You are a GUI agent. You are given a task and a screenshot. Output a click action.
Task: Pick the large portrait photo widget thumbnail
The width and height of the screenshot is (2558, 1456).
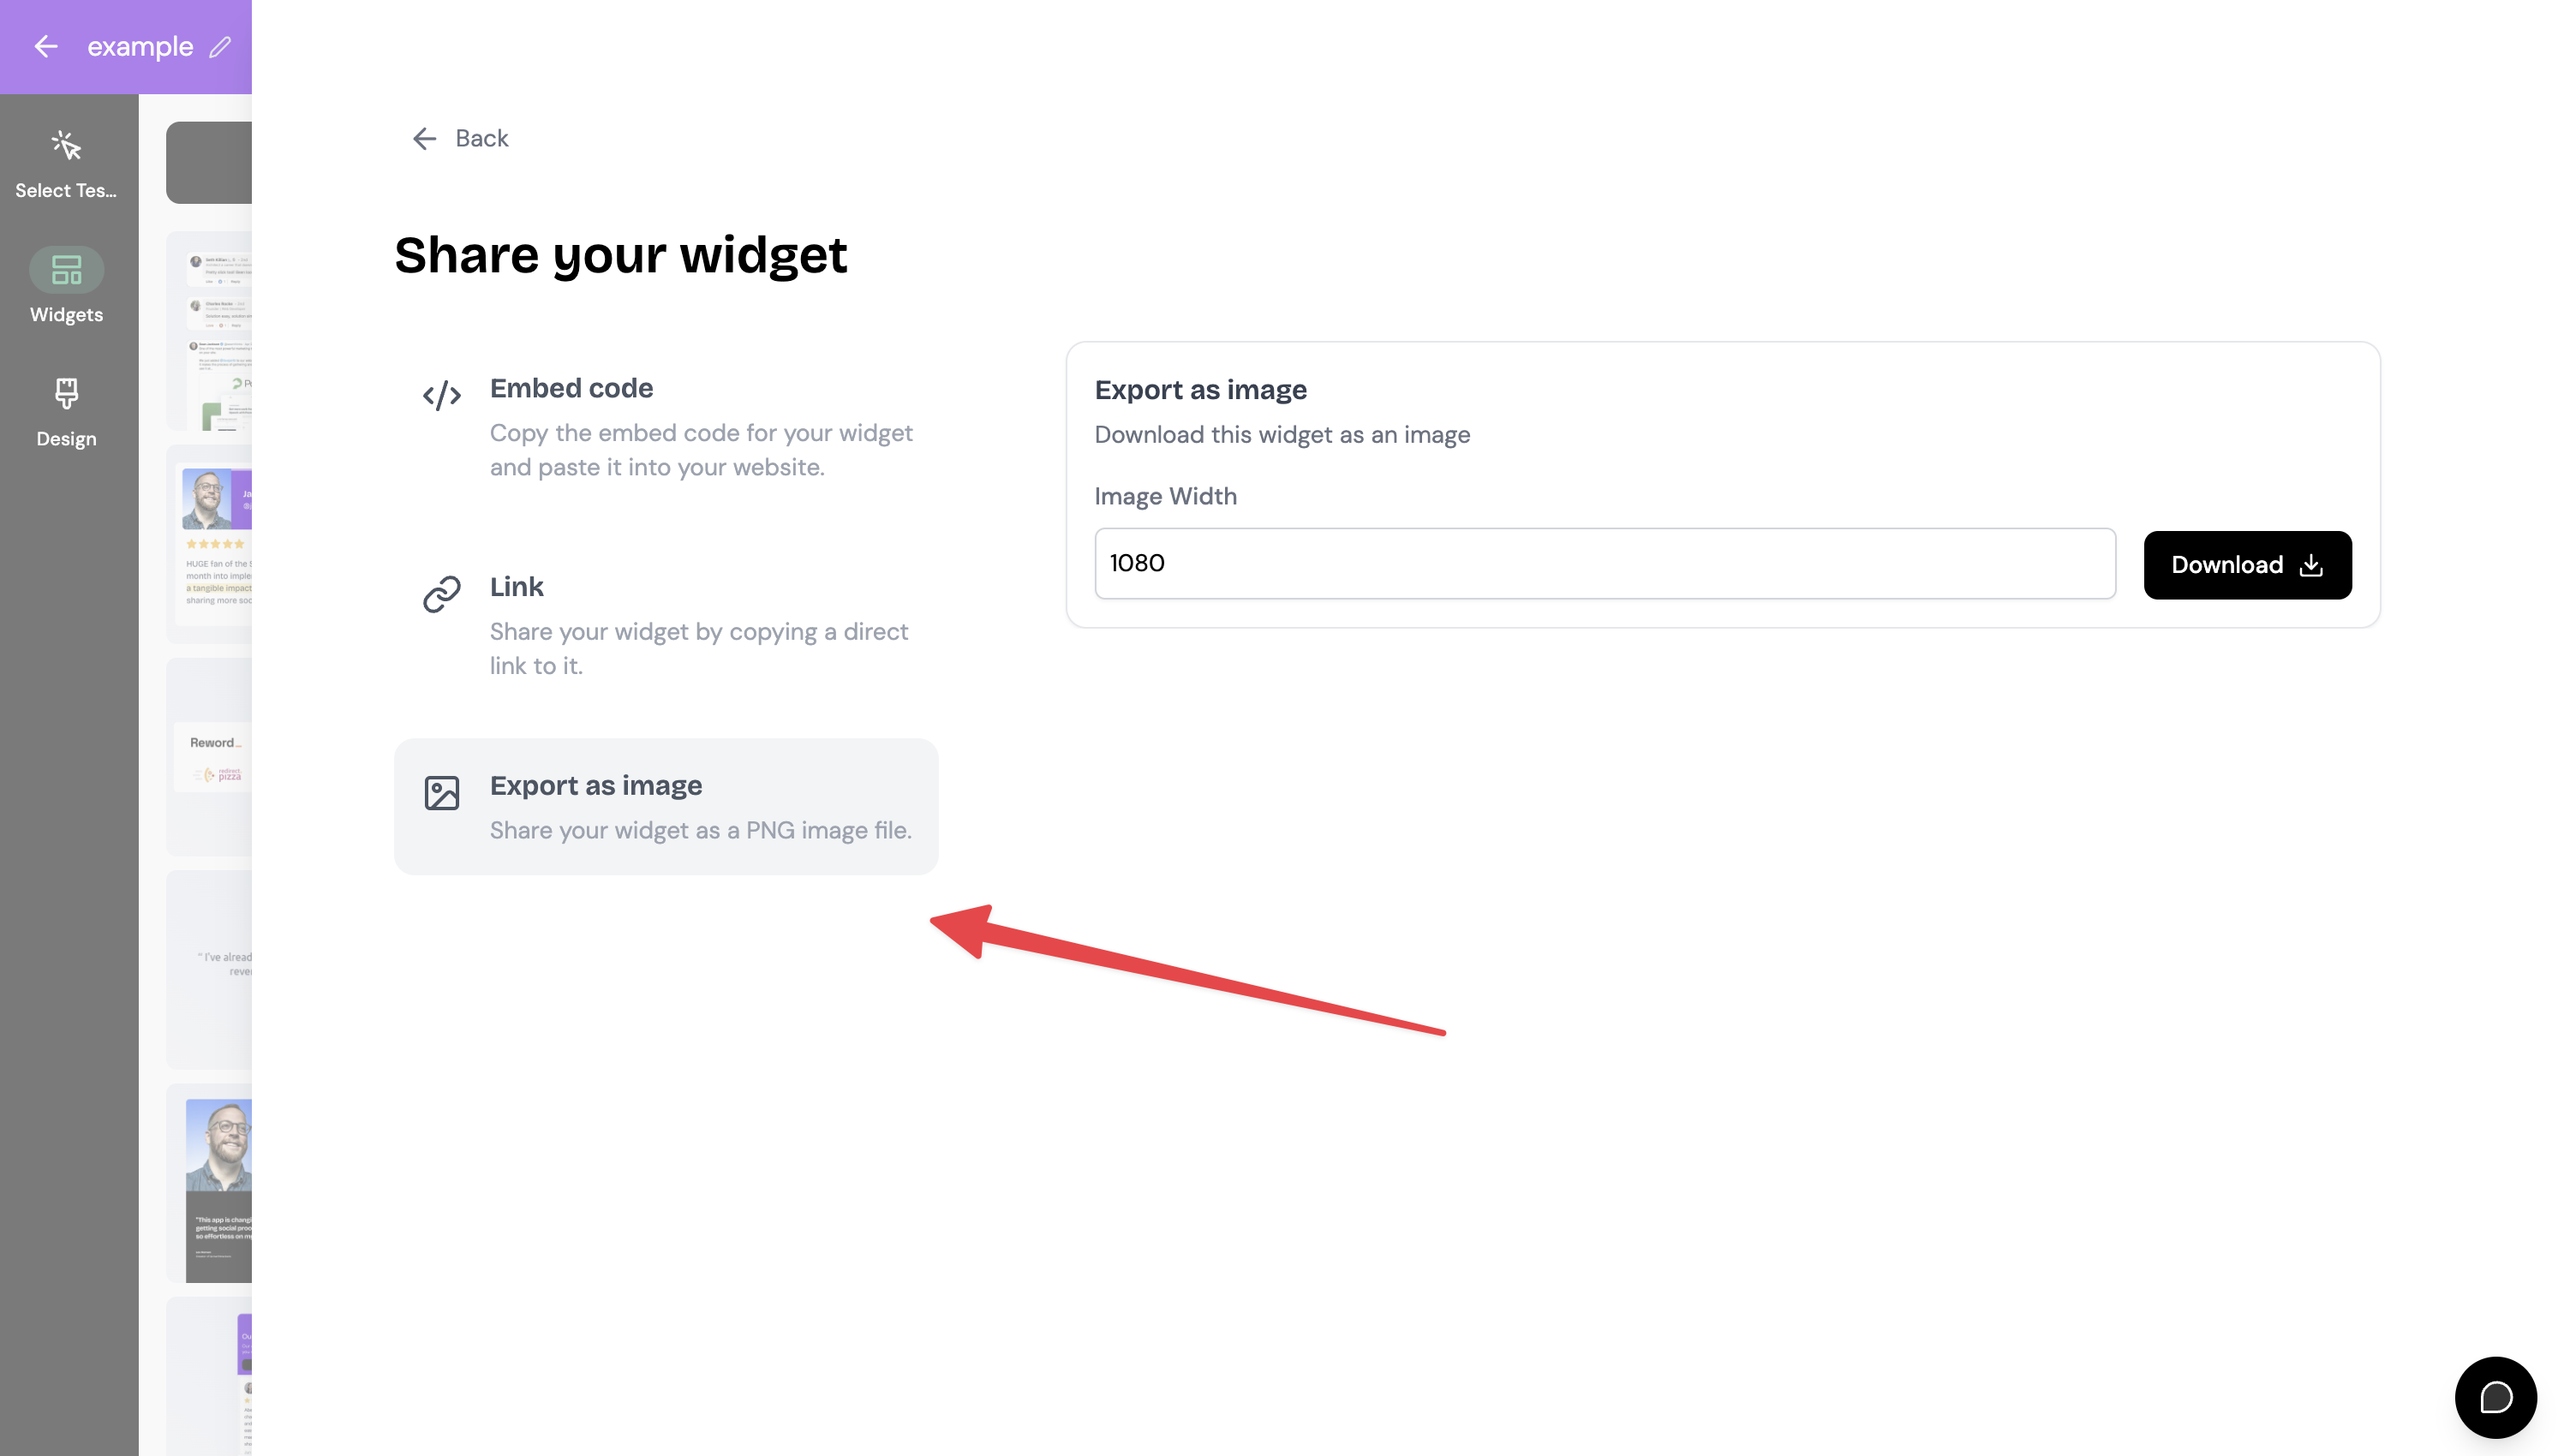click(210, 1183)
